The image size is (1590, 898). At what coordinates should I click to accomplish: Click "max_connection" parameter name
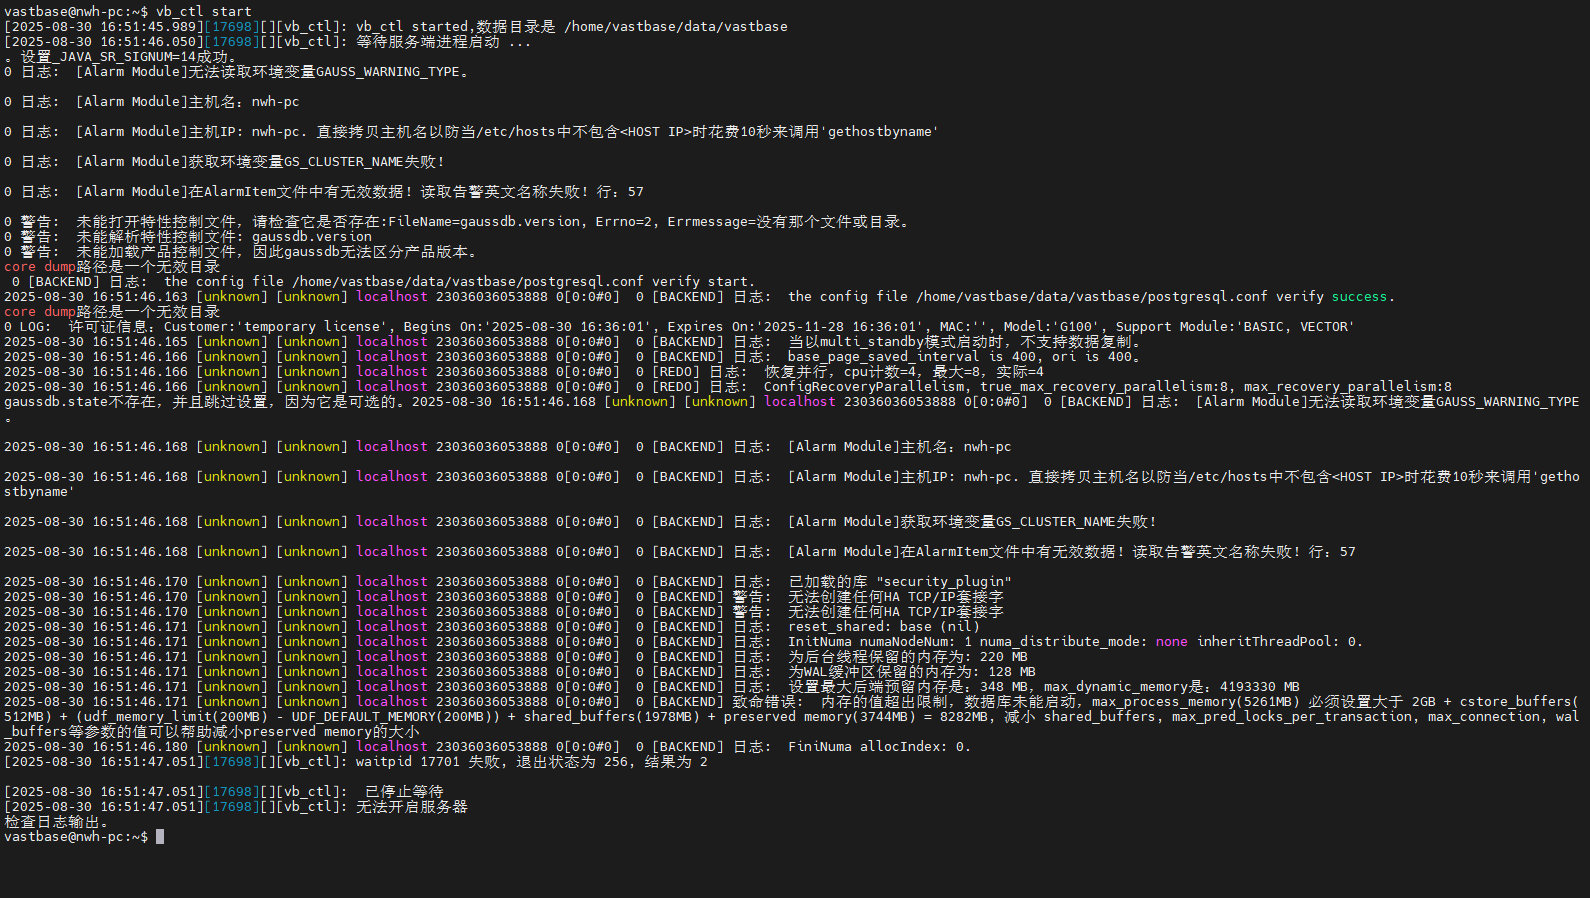pyautogui.click(x=1484, y=717)
